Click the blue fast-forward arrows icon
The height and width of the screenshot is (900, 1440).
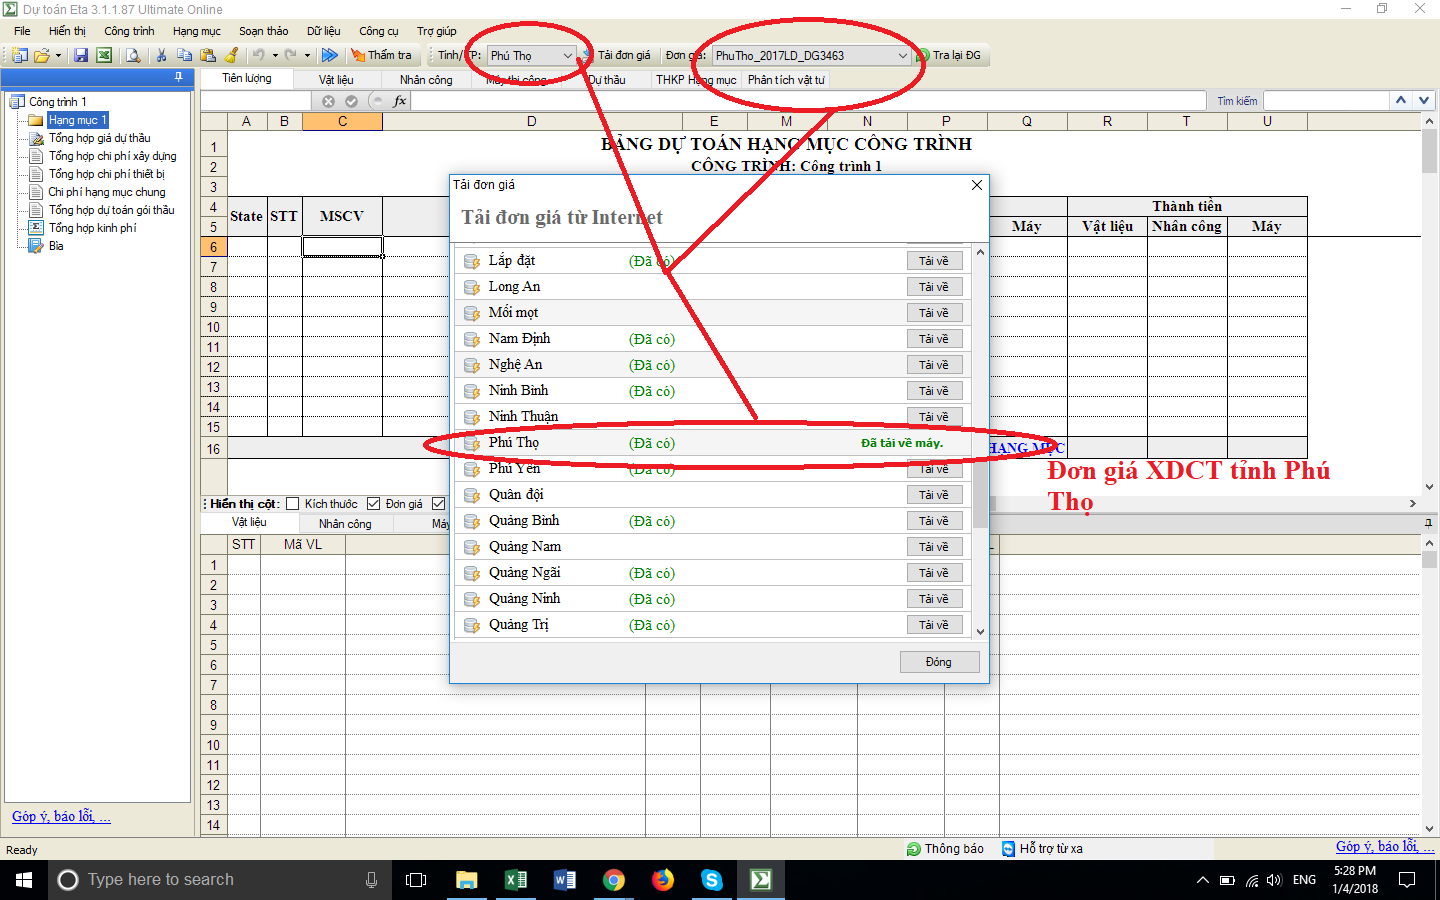pos(330,56)
